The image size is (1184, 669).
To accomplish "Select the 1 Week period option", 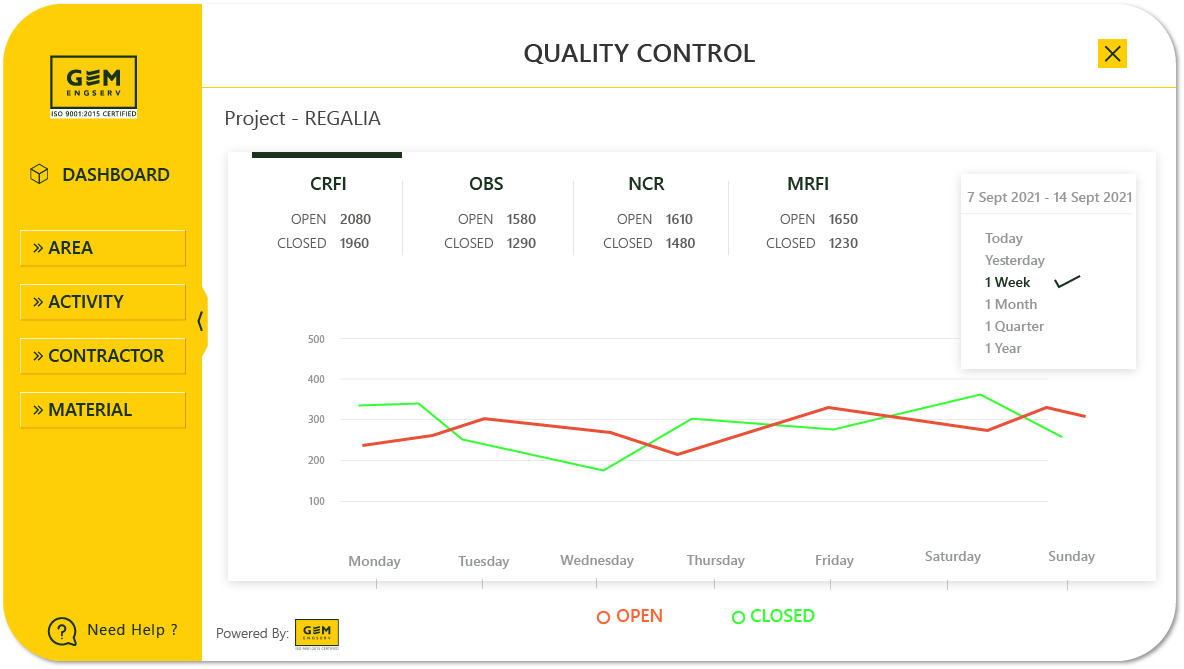I will point(1007,282).
